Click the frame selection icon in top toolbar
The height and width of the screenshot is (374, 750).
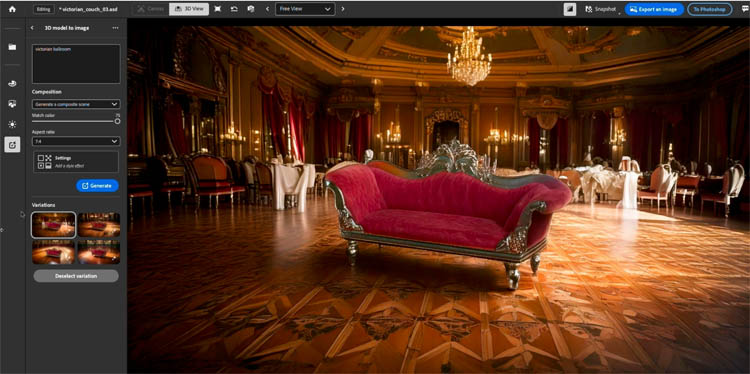point(218,9)
